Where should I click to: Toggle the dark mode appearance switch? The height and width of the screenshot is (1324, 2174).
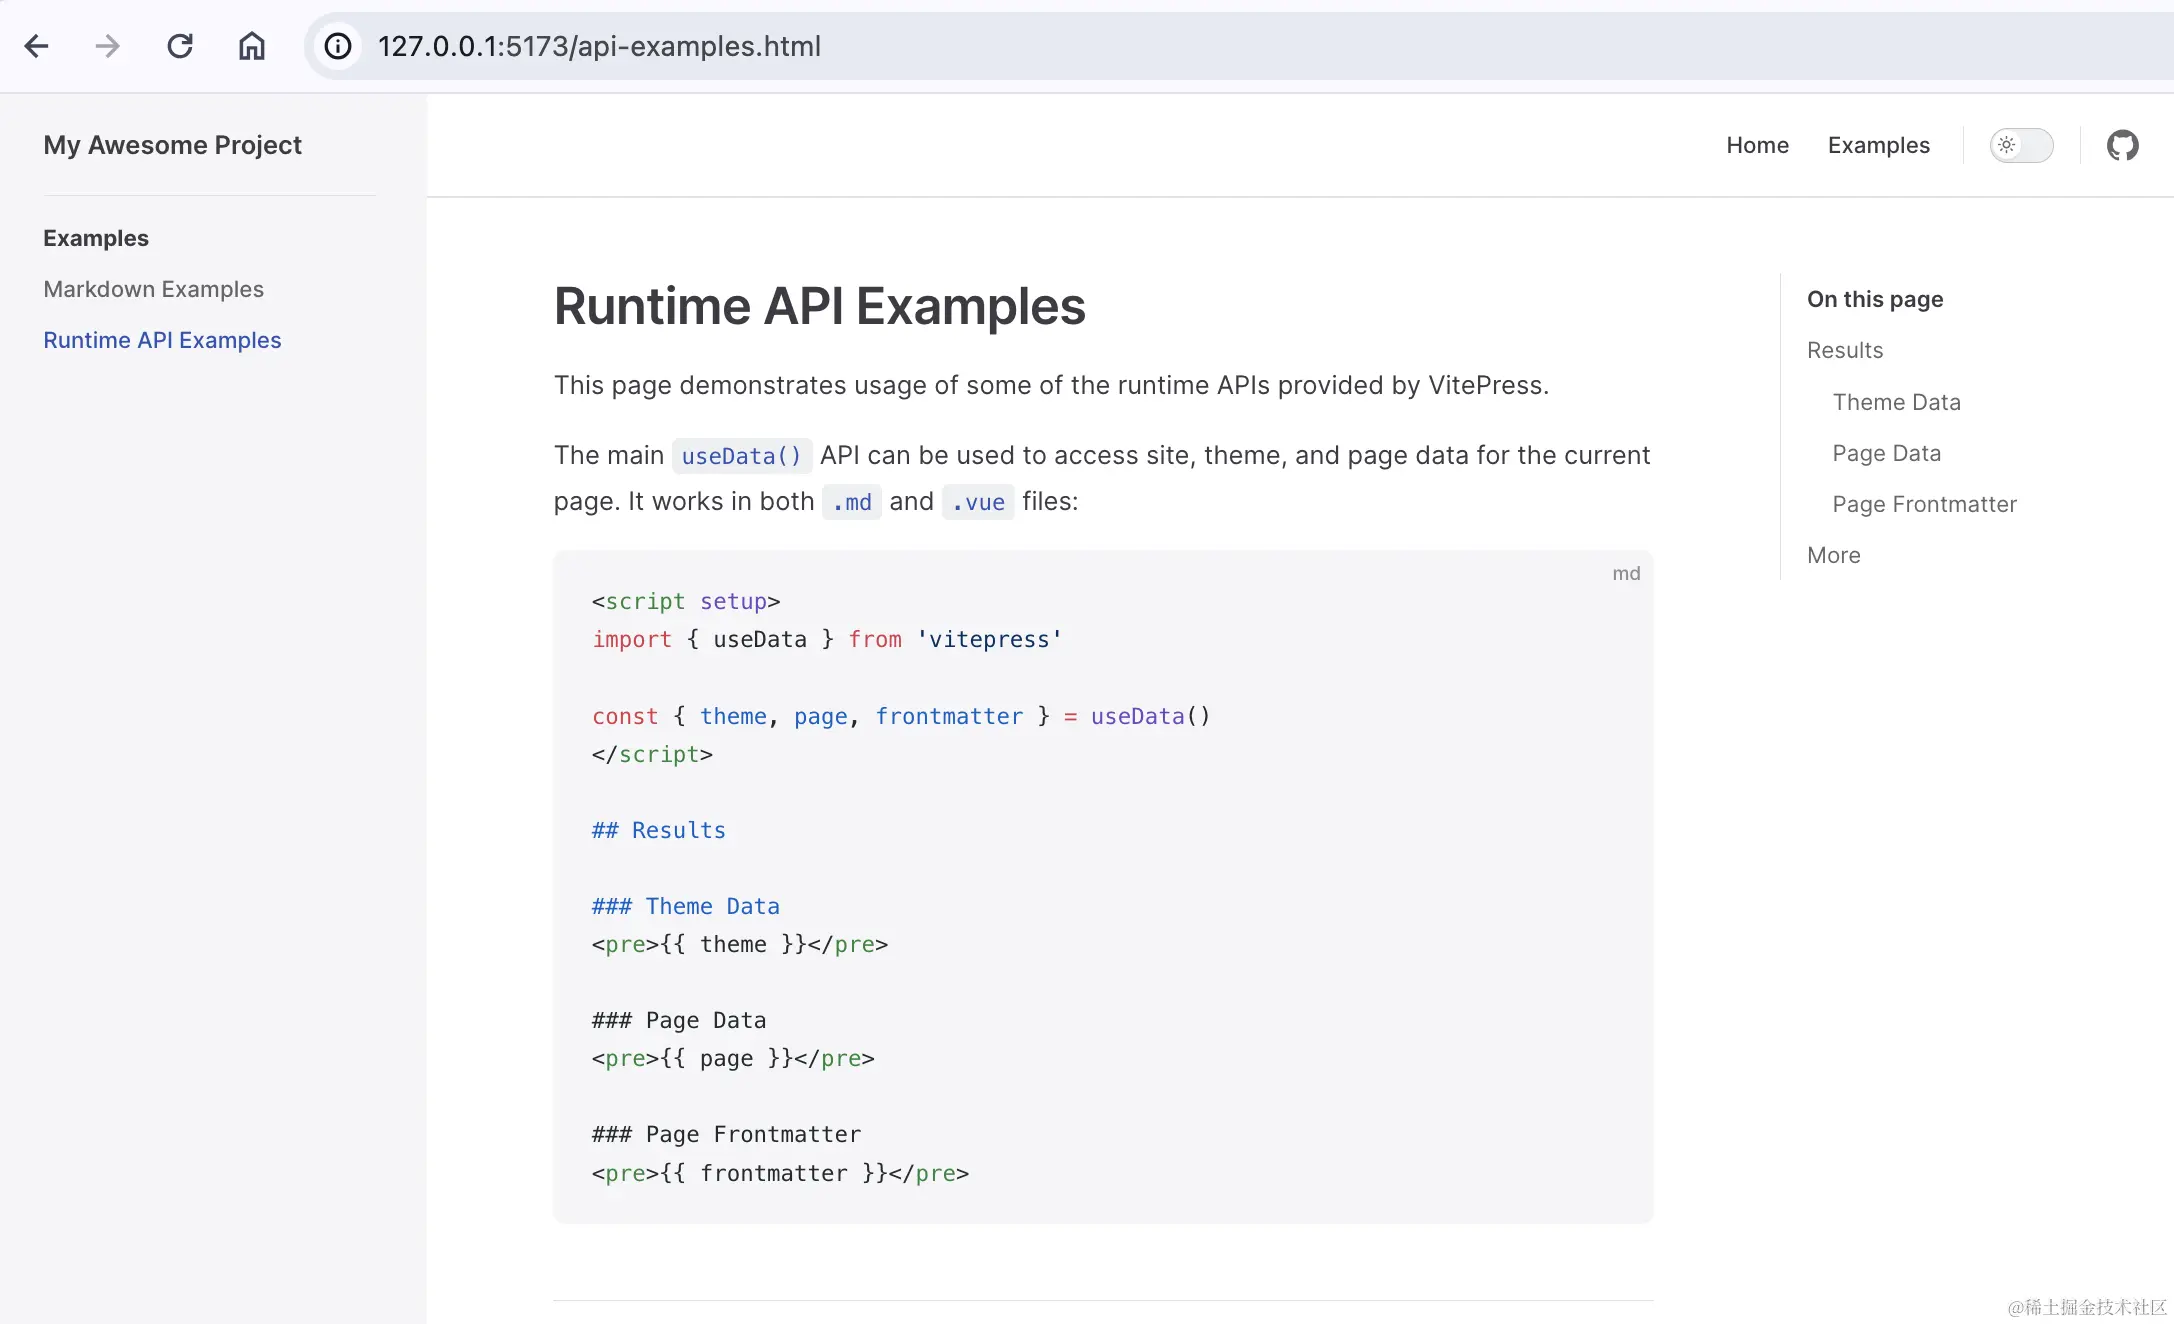(2020, 145)
